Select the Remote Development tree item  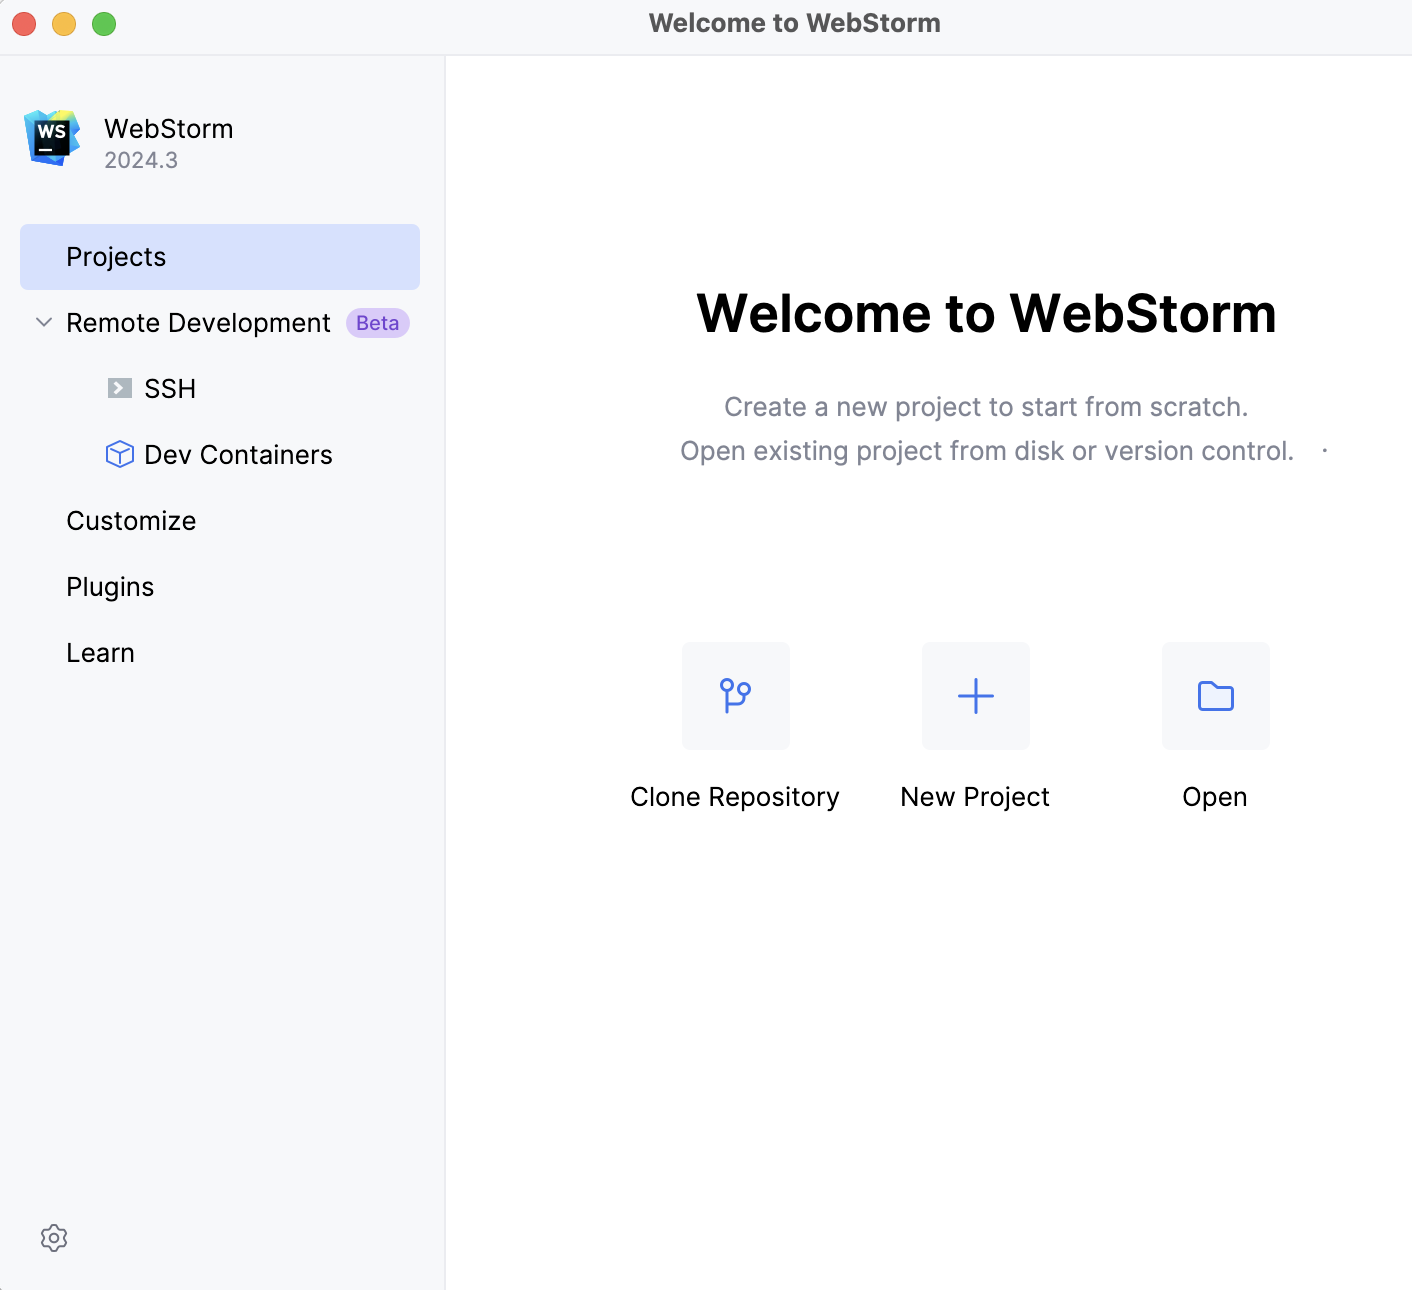coord(197,322)
